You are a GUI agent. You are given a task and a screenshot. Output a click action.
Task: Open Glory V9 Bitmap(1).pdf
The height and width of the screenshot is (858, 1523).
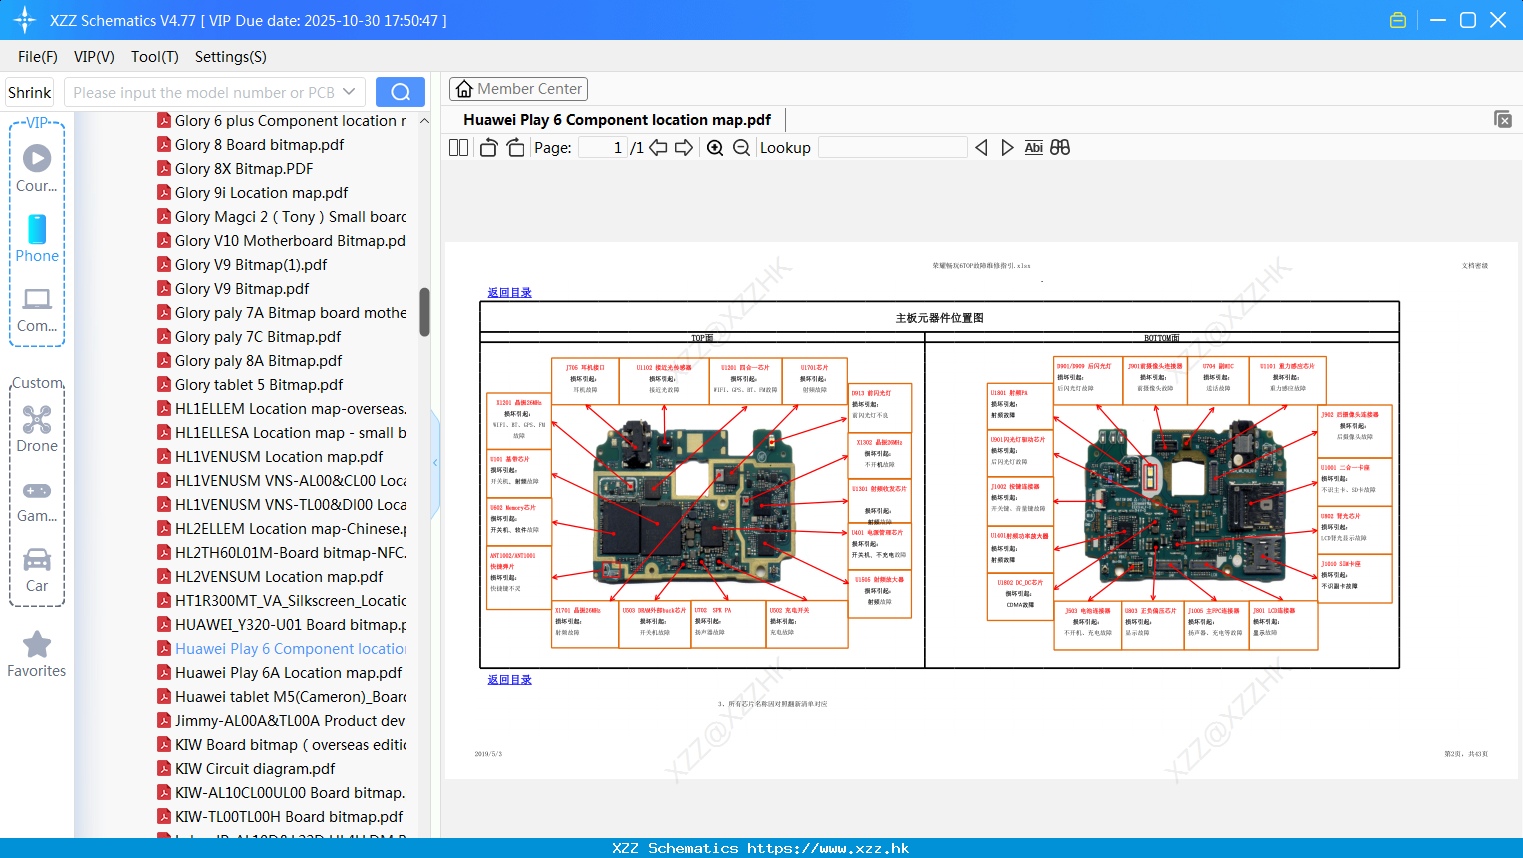click(251, 265)
